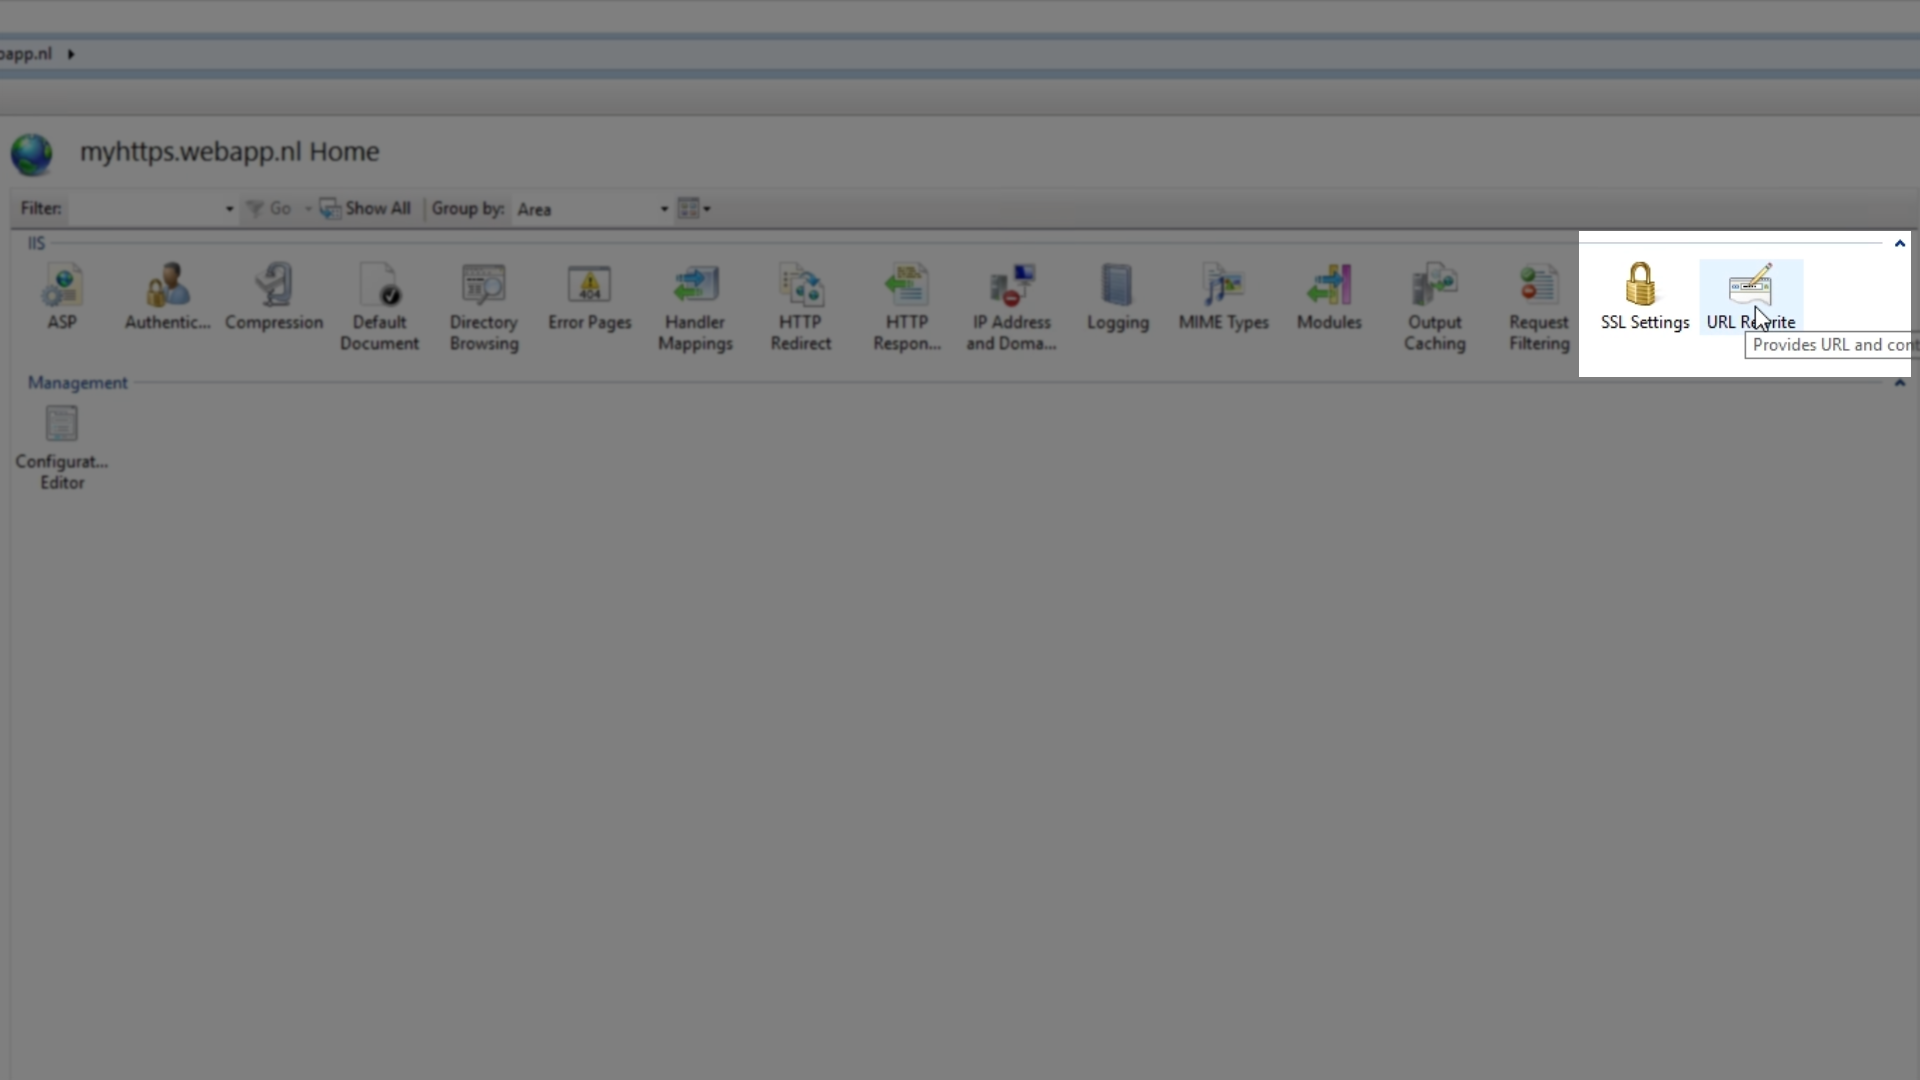The height and width of the screenshot is (1080, 1920).
Task: Collapse the IIS section chevron
Action: (x=1899, y=243)
